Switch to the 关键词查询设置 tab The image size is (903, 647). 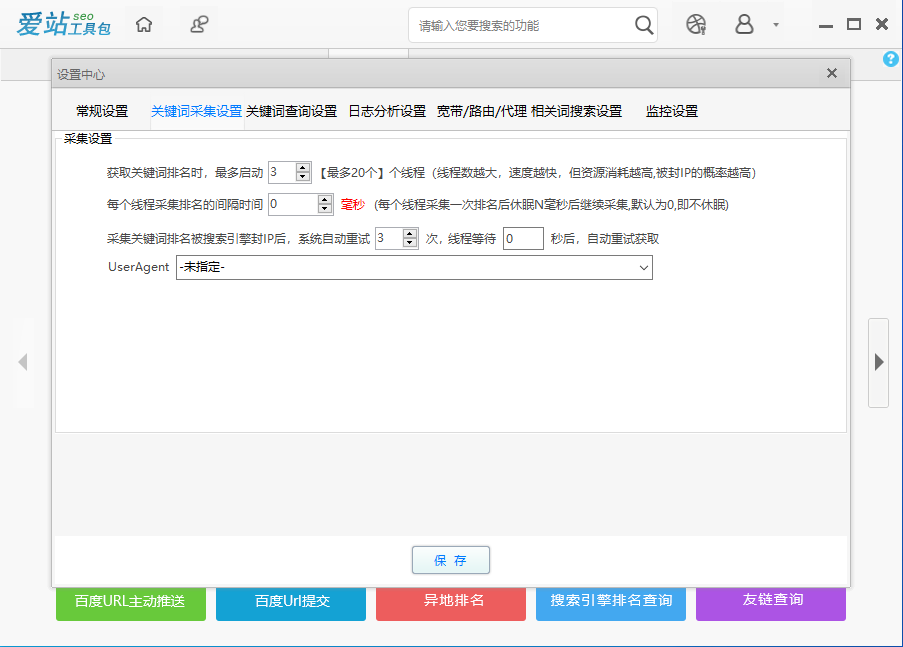point(291,111)
